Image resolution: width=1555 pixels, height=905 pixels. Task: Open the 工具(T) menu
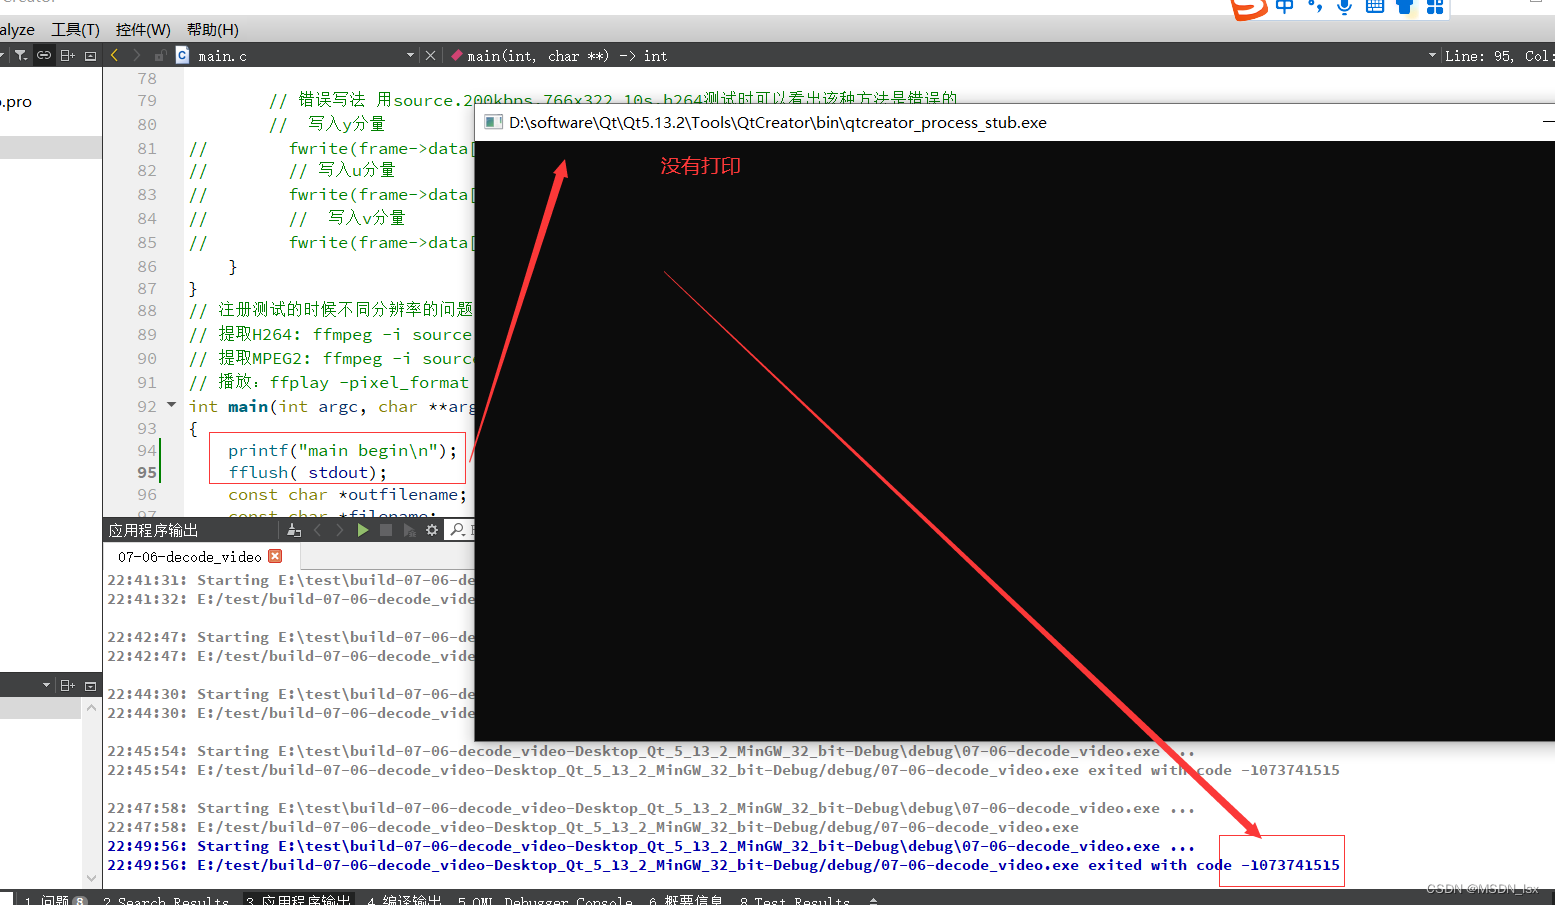pyautogui.click(x=75, y=29)
